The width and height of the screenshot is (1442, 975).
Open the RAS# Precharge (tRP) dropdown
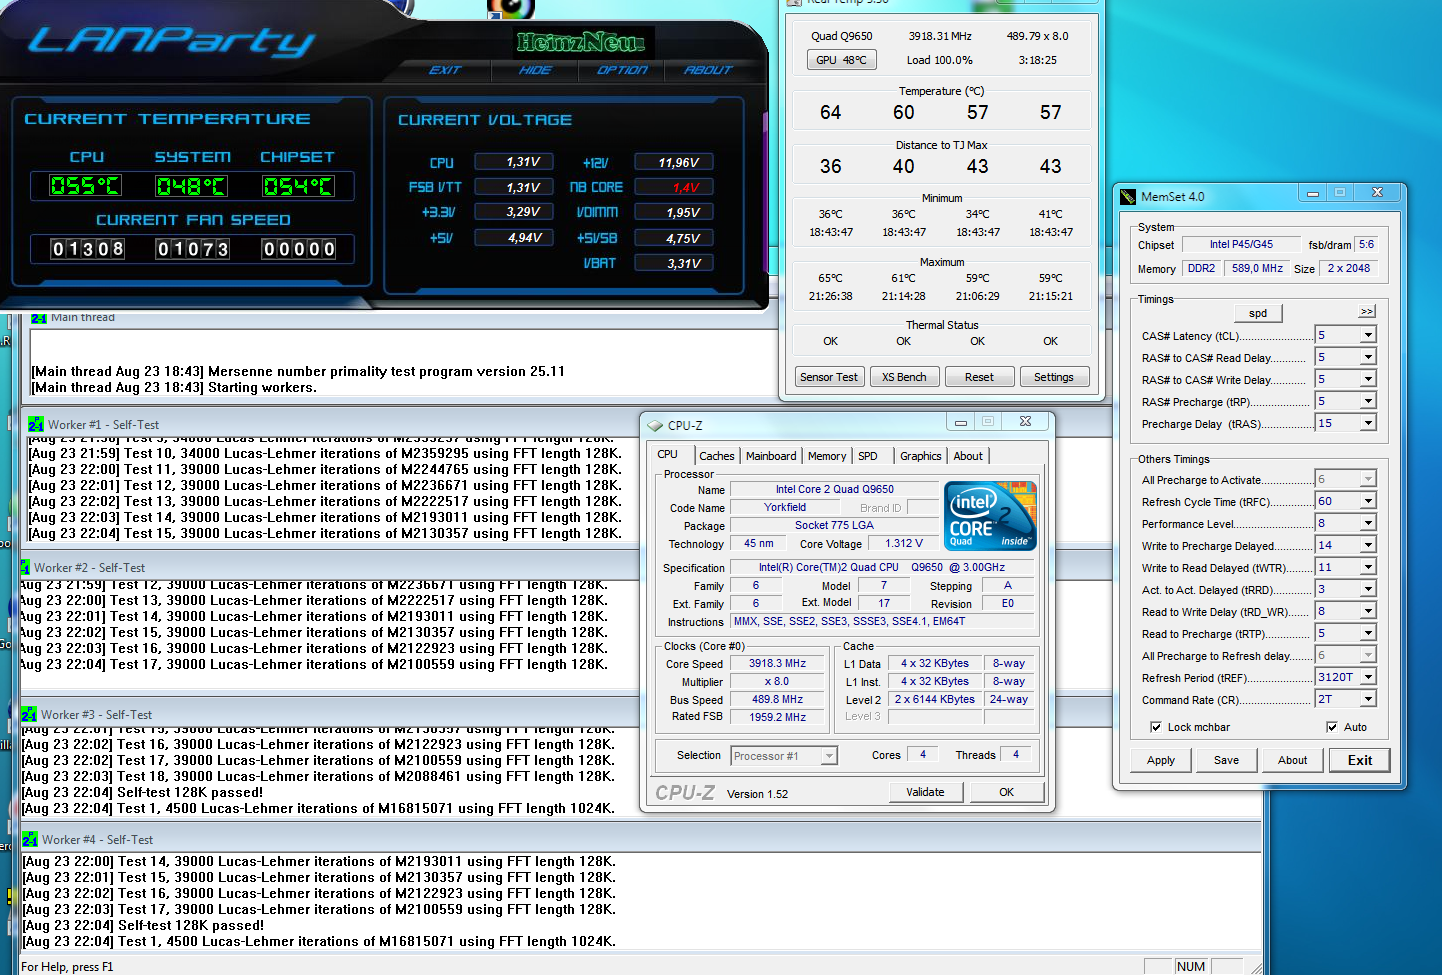tap(1368, 401)
